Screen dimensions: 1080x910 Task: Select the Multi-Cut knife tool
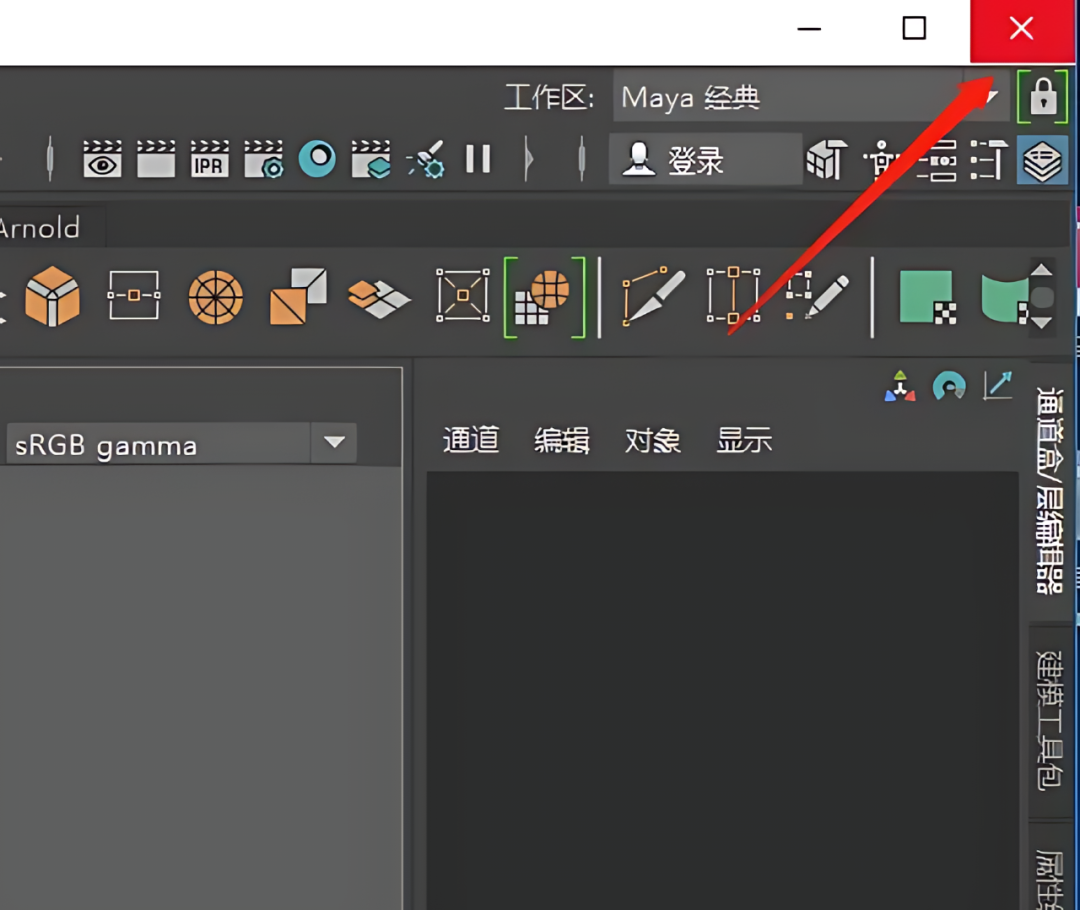654,297
